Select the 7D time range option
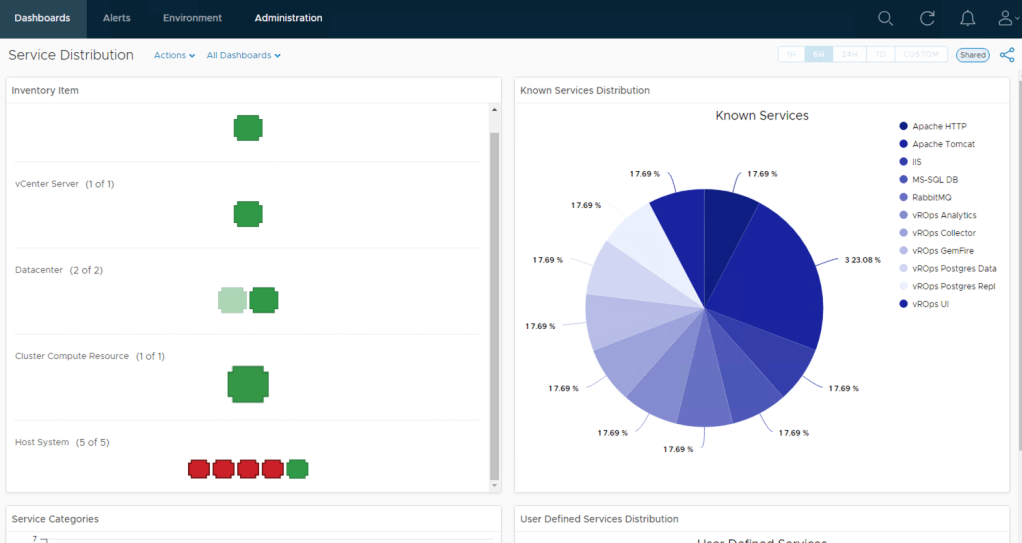Viewport: 1022px width, 543px height. click(x=880, y=55)
